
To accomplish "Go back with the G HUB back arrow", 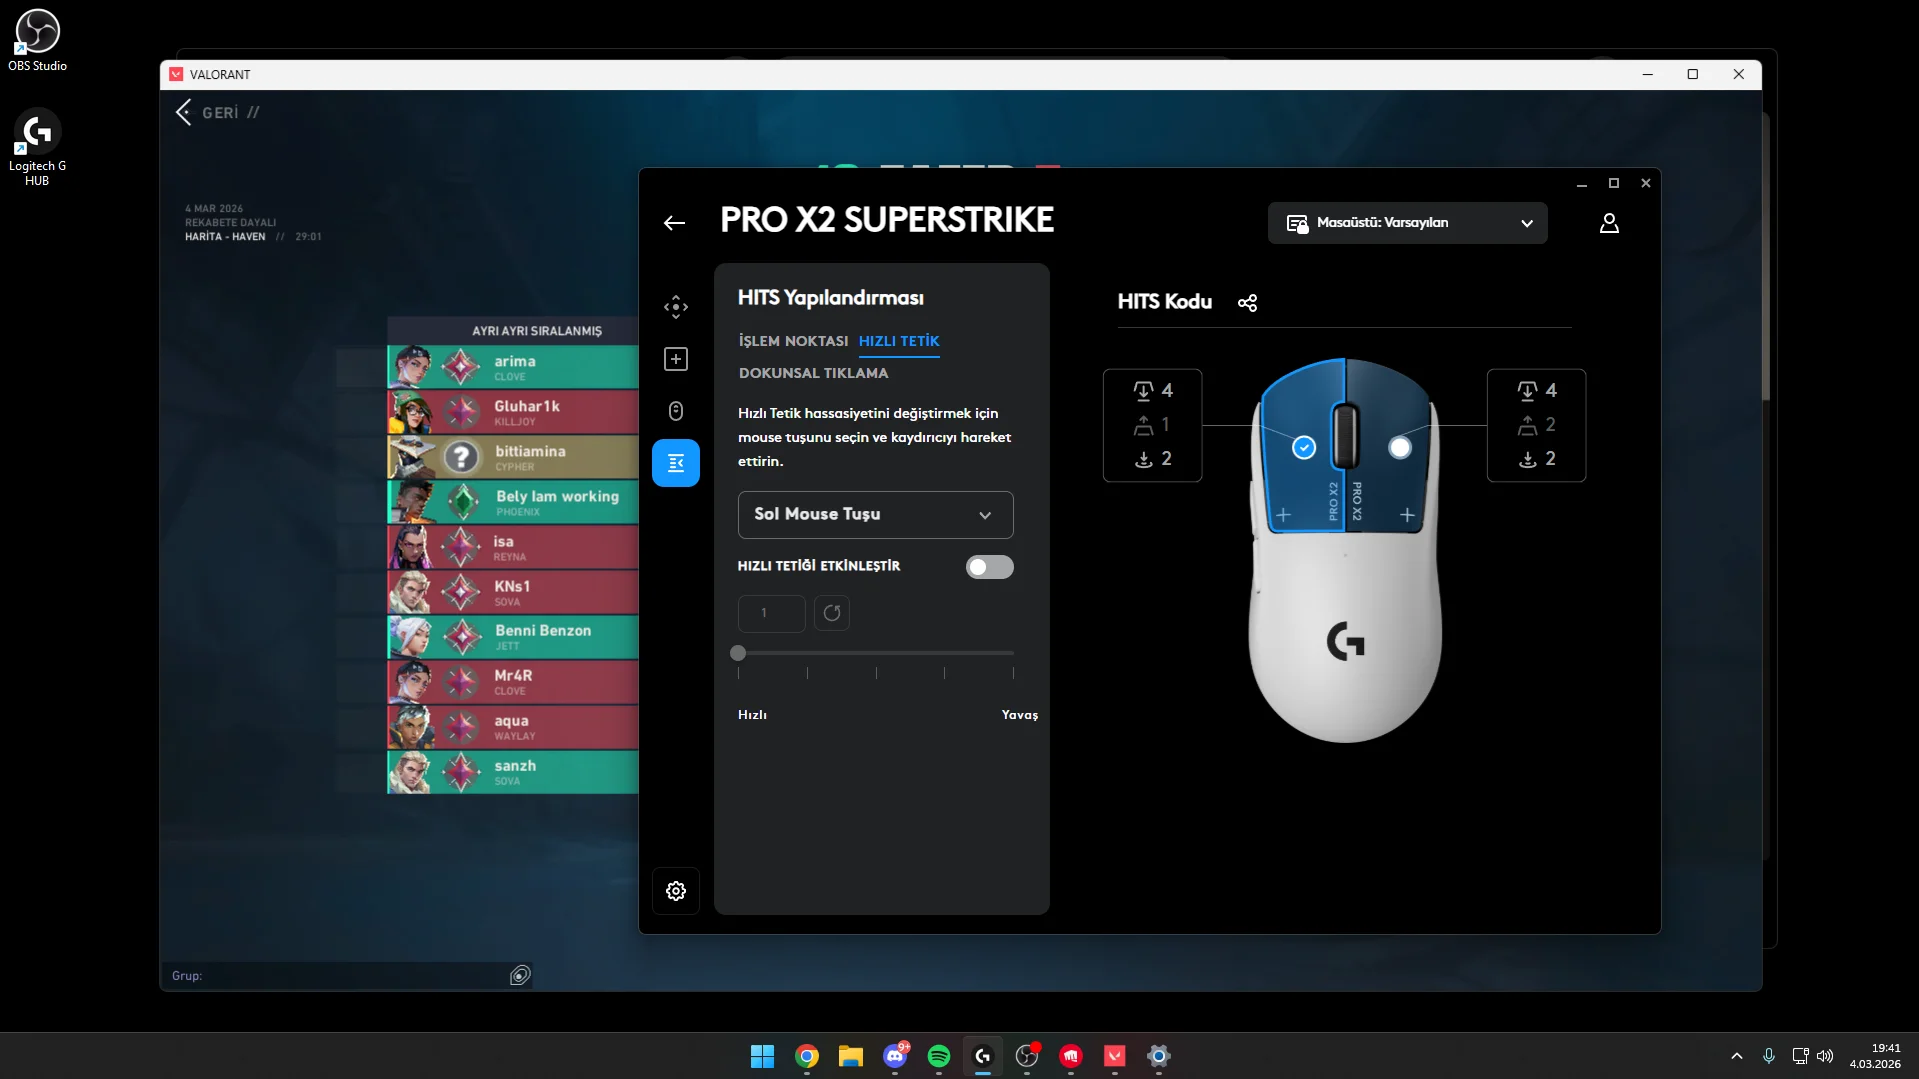I will (x=675, y=223).
